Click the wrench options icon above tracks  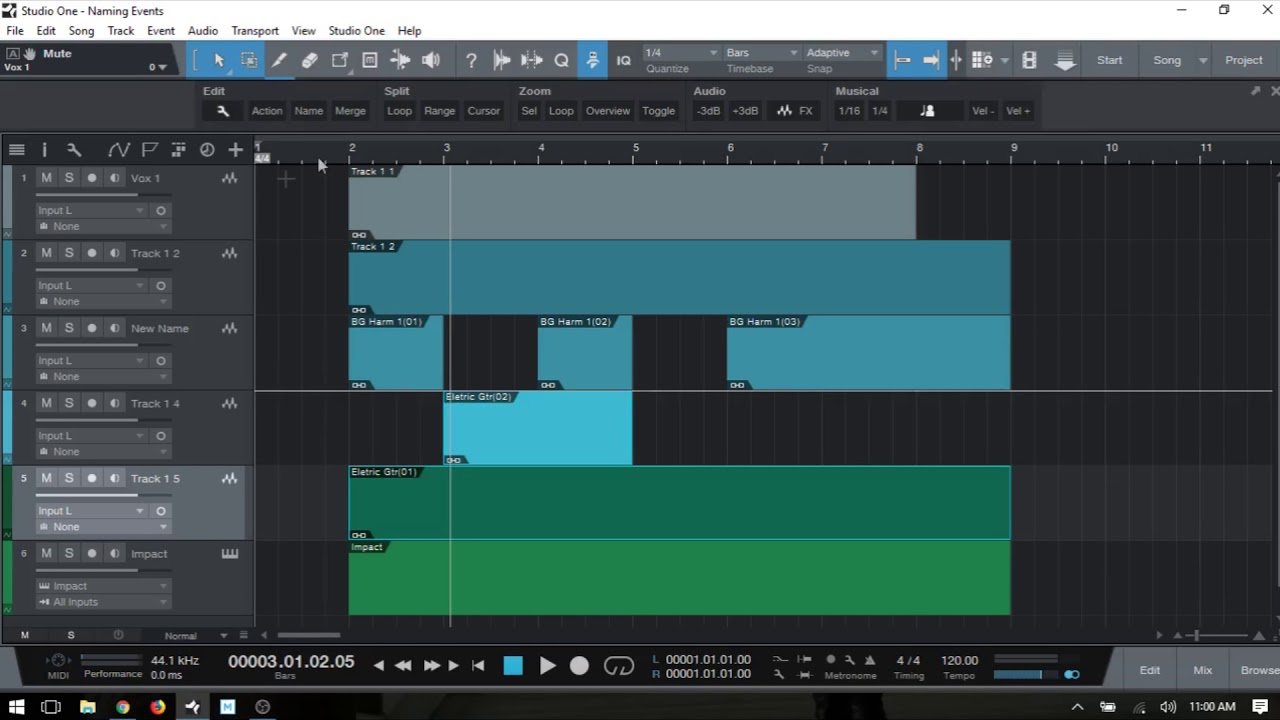73,150
